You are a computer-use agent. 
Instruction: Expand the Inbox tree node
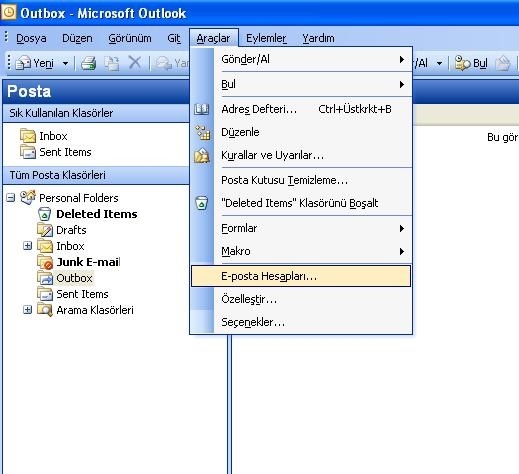point(28,246)
